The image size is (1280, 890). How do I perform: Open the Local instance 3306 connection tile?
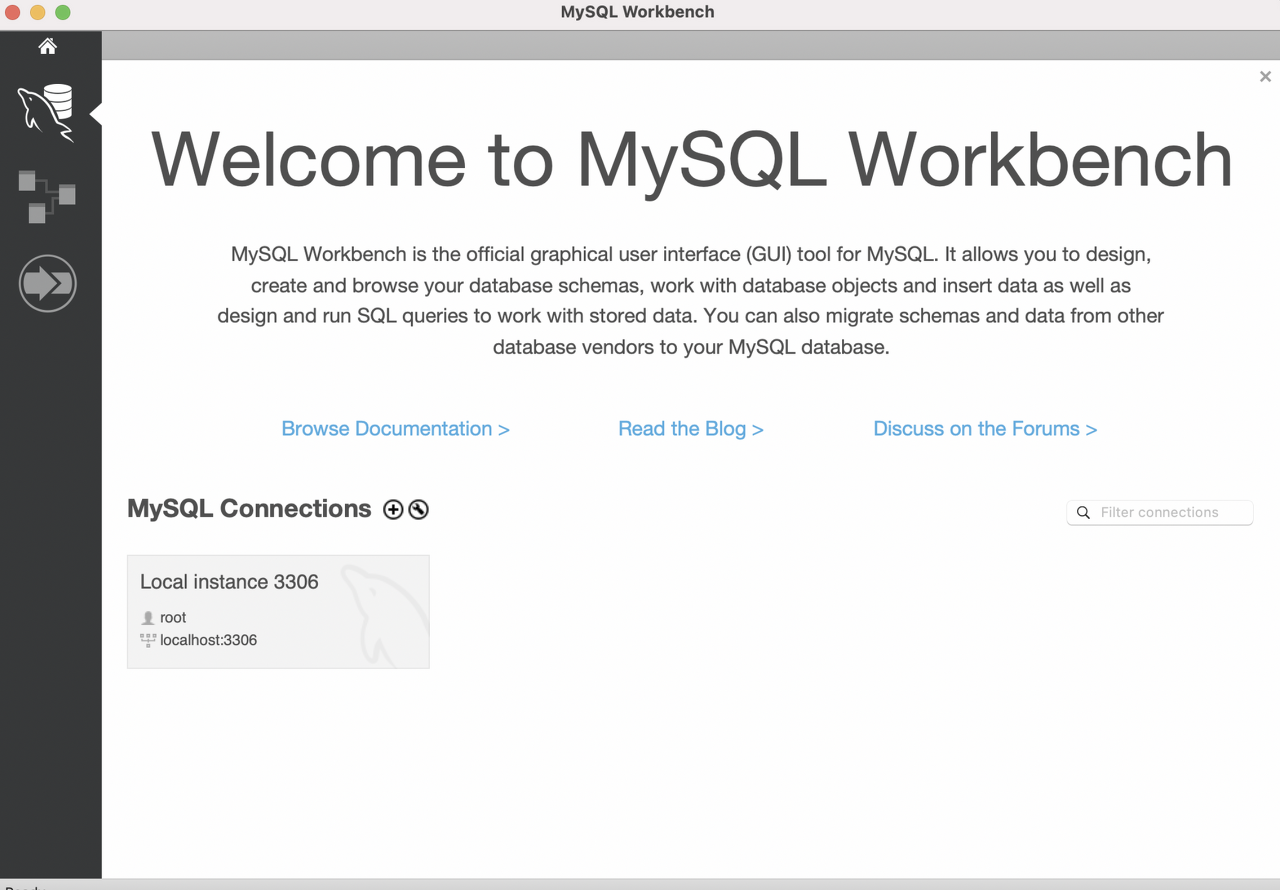[278, 612]
